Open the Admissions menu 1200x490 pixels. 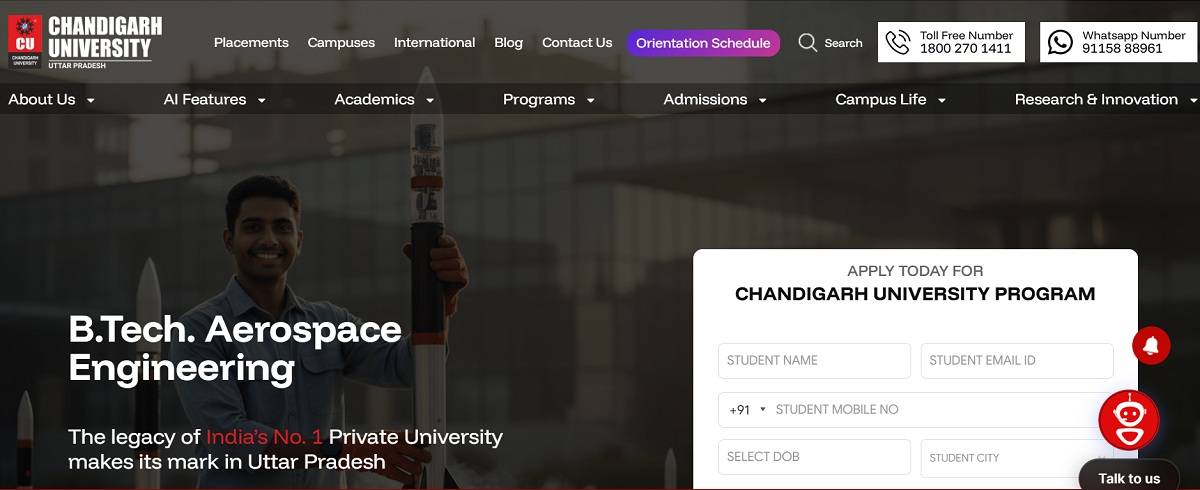[715, 99]
